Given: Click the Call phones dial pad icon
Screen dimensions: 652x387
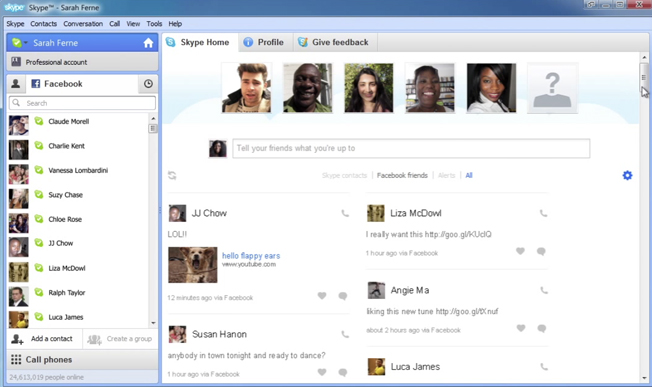Looking at the screenshot, I should (x=16, y=360).
